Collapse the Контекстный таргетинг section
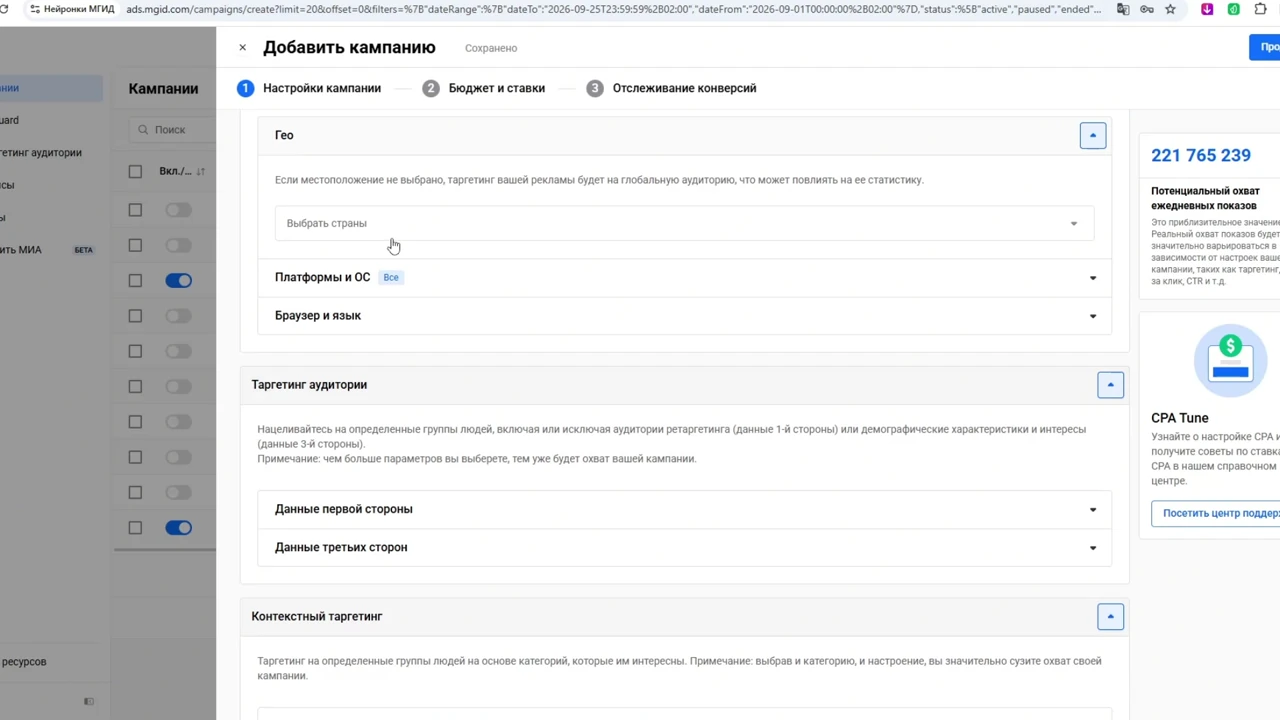 click(1110, 617)
